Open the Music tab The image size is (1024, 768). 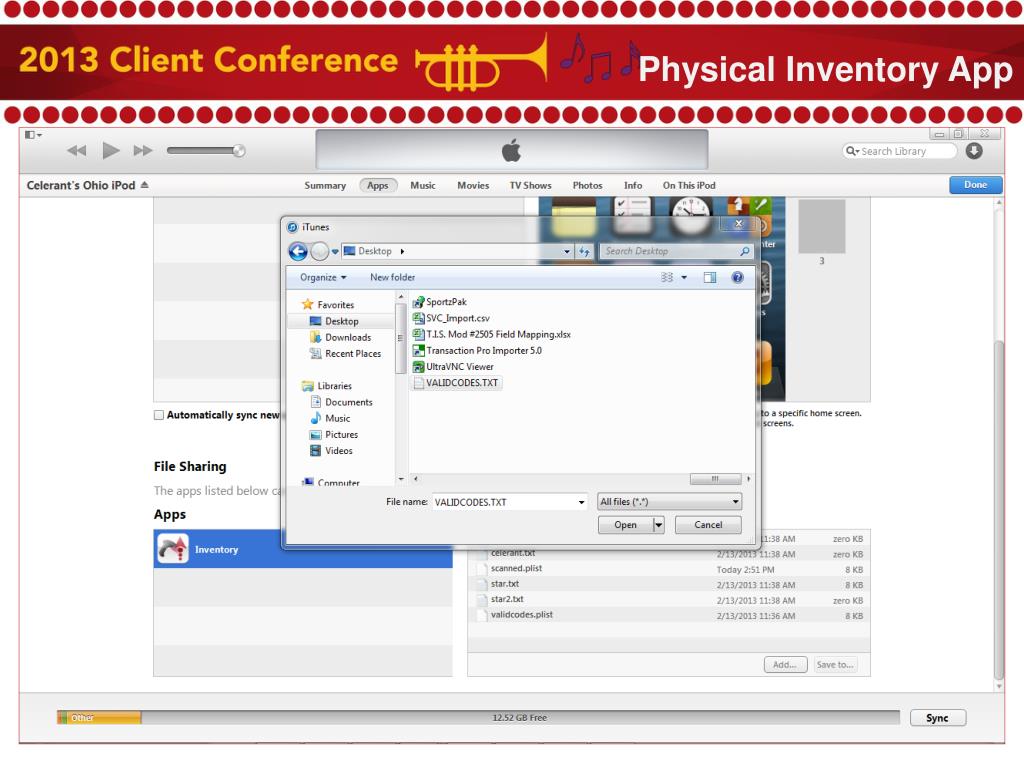pyautogui.click(x=423, y=185)
